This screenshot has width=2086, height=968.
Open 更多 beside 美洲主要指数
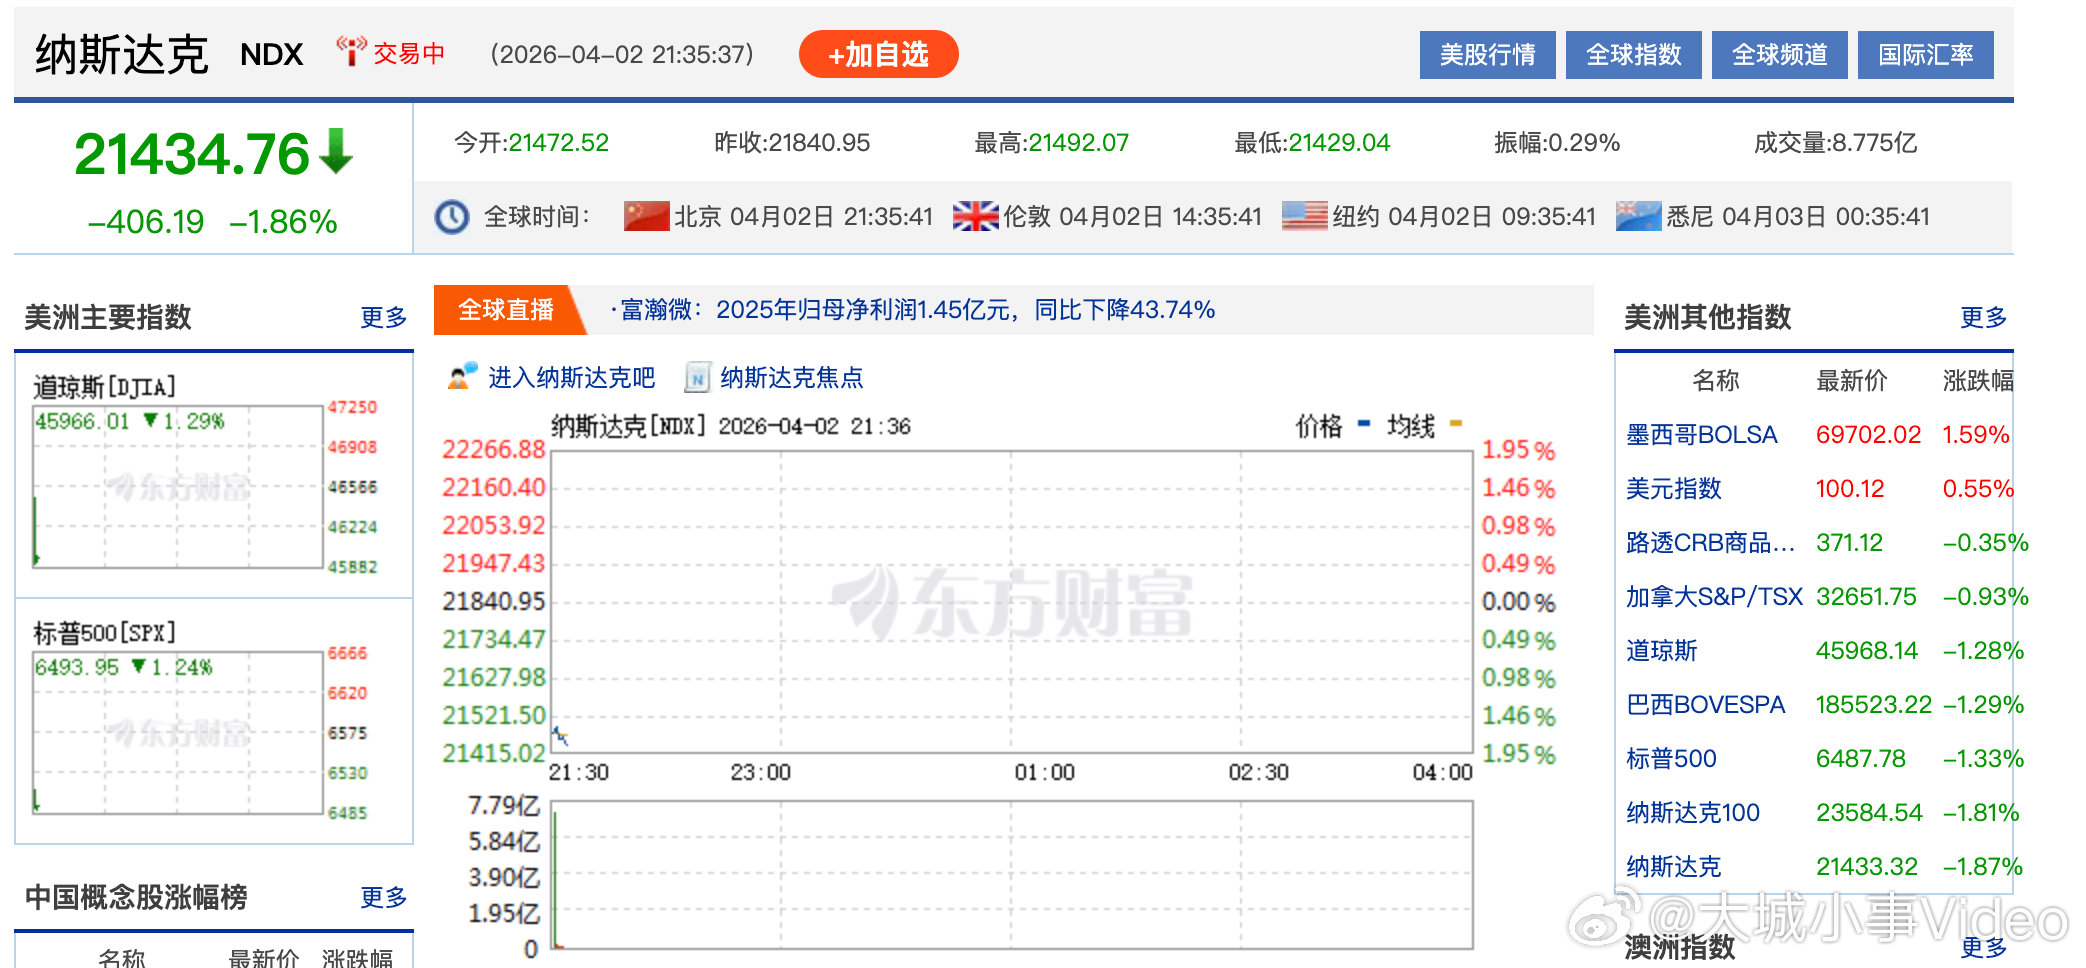(382, 317)
